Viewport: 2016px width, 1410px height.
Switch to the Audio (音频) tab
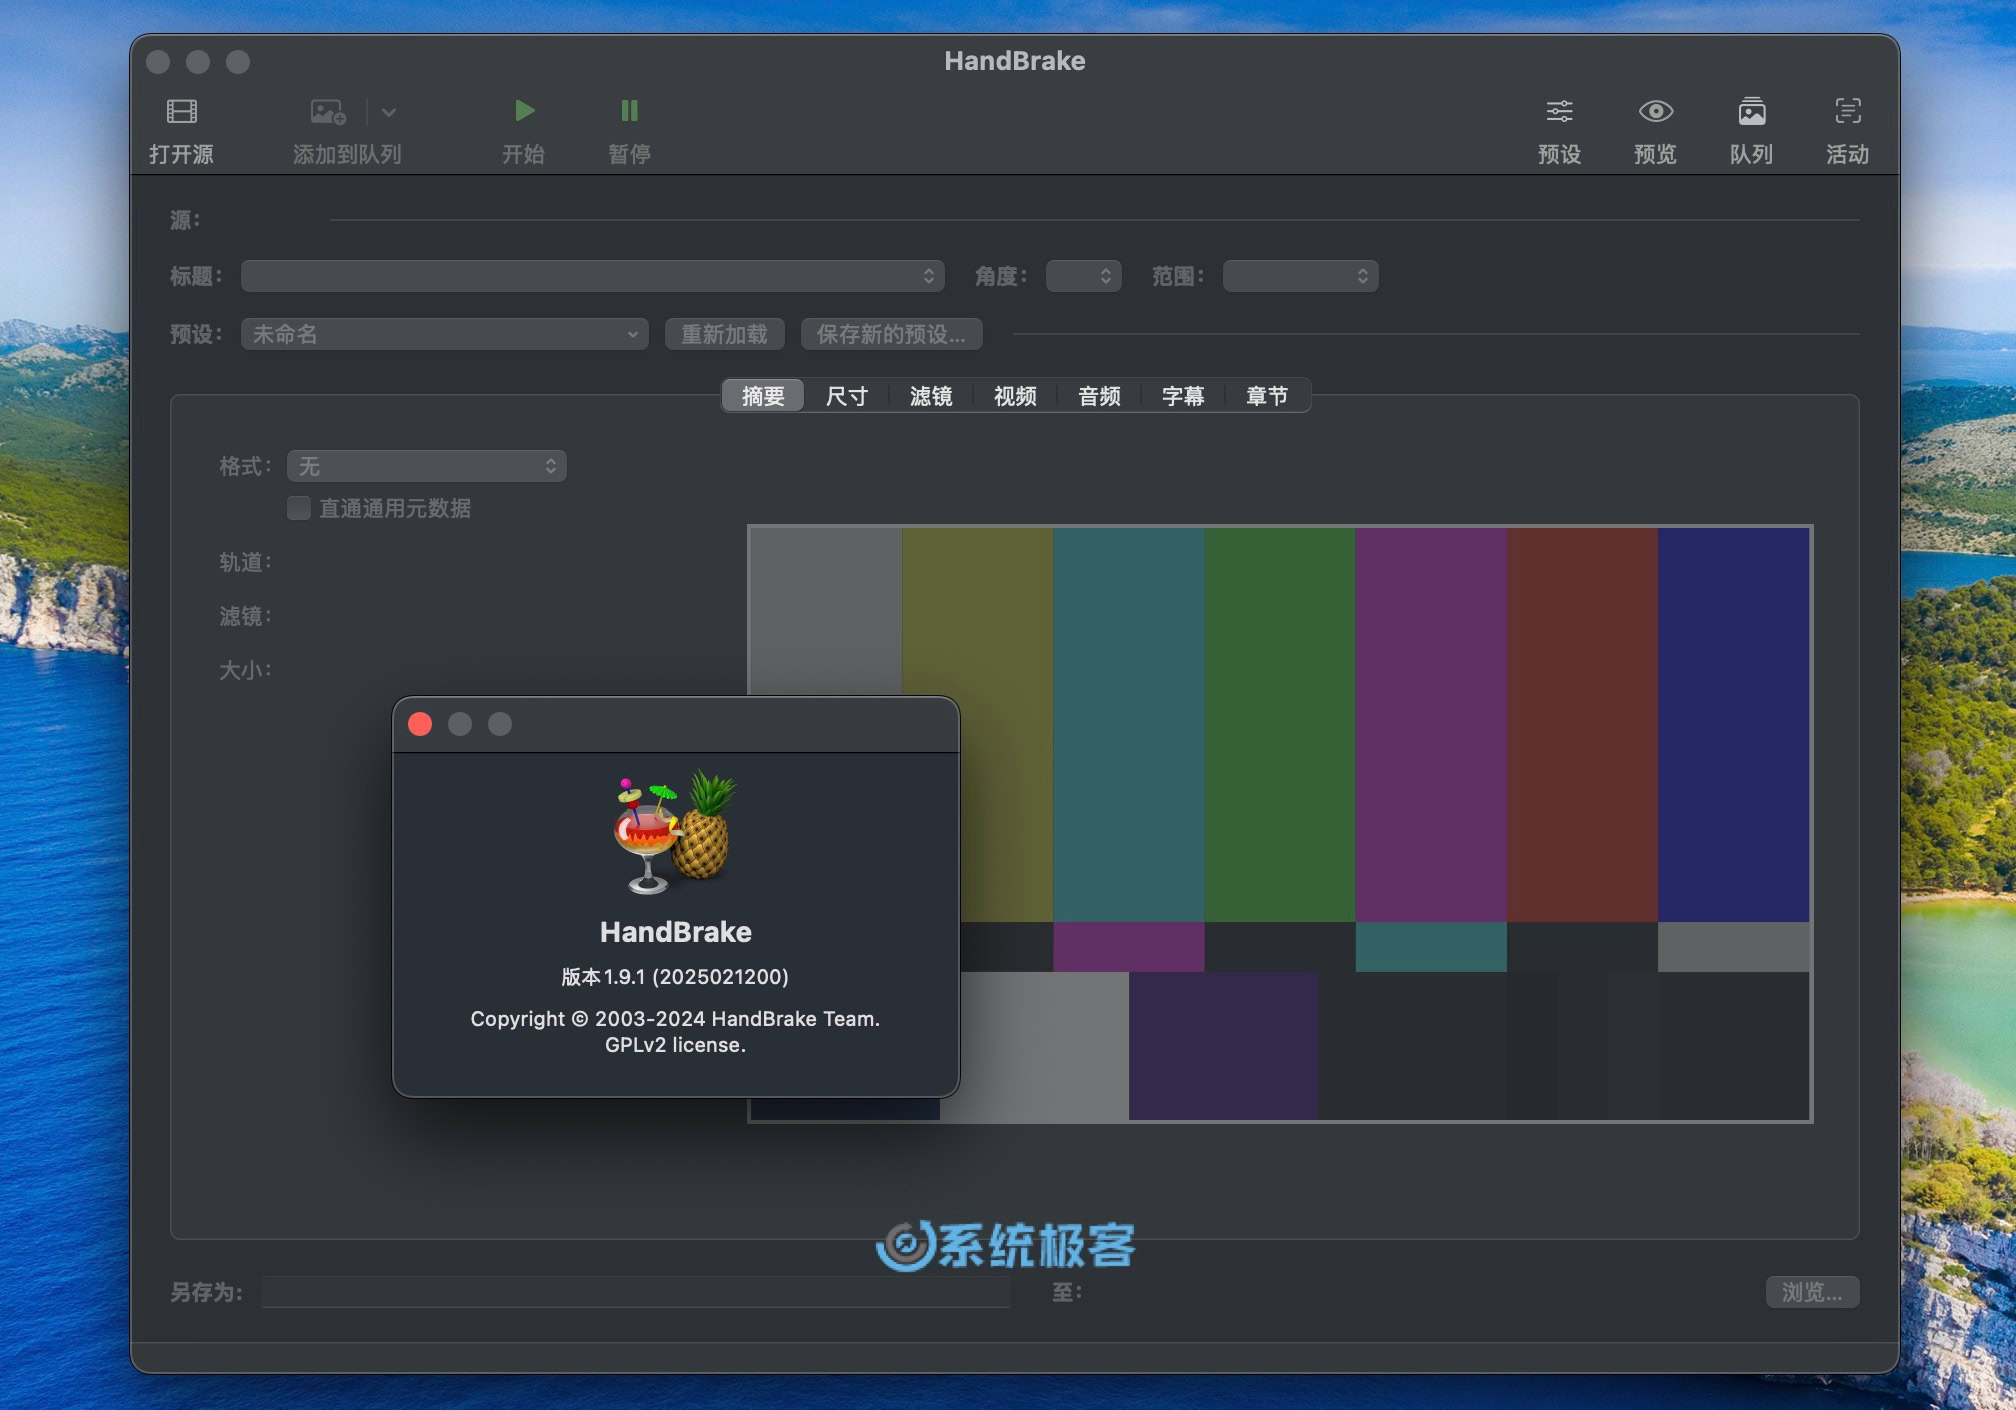click(1099, 396)
